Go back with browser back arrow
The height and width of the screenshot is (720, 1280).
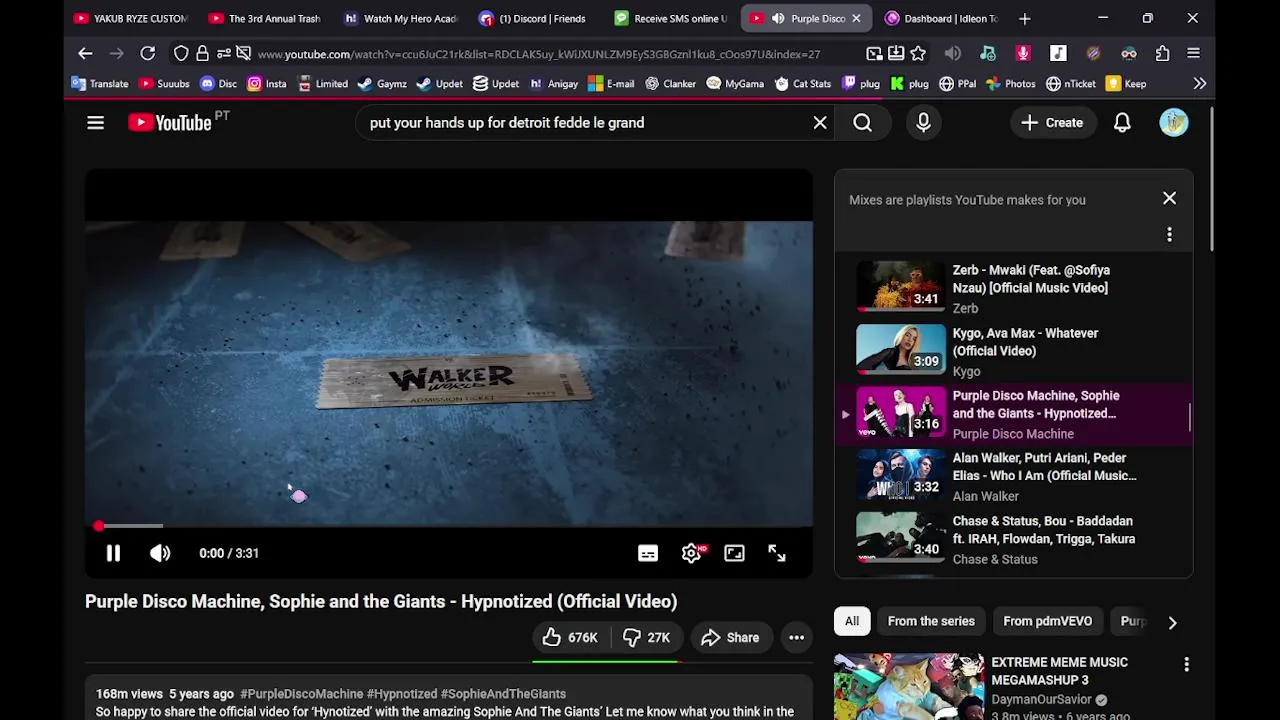point(85,53)
